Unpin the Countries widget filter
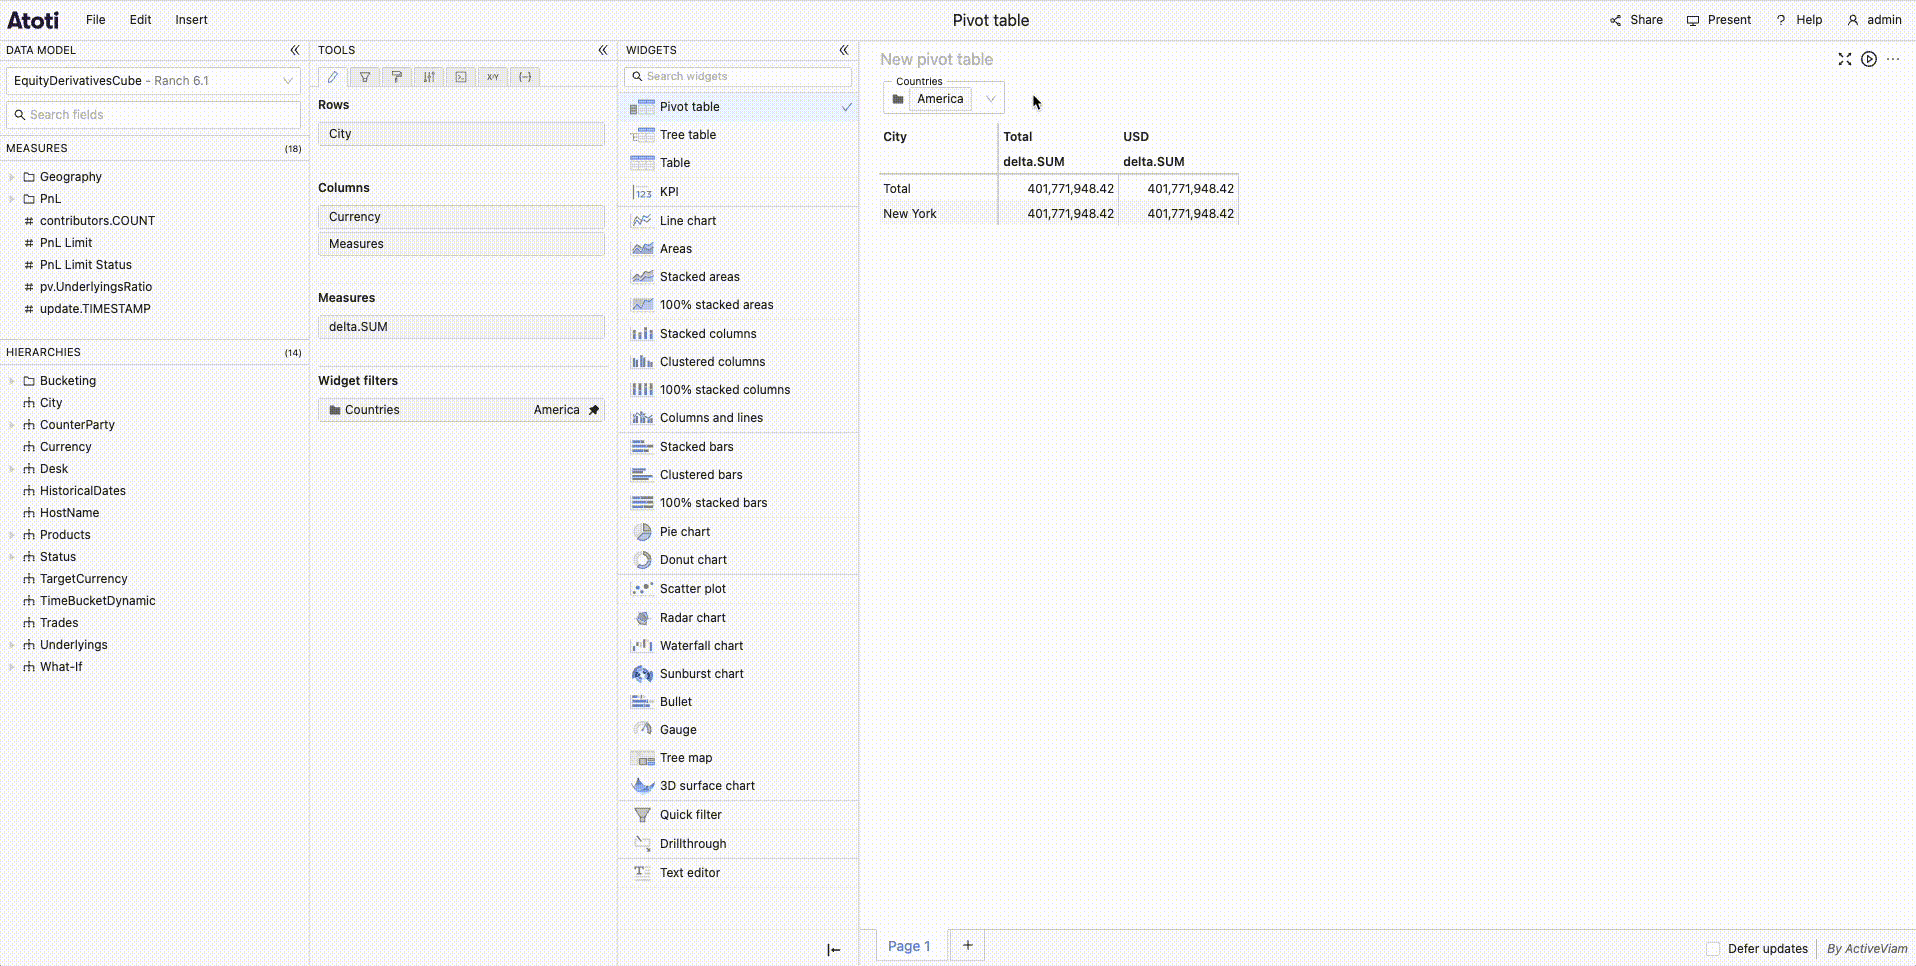1916x966 pixels. (x=594, y=409)
